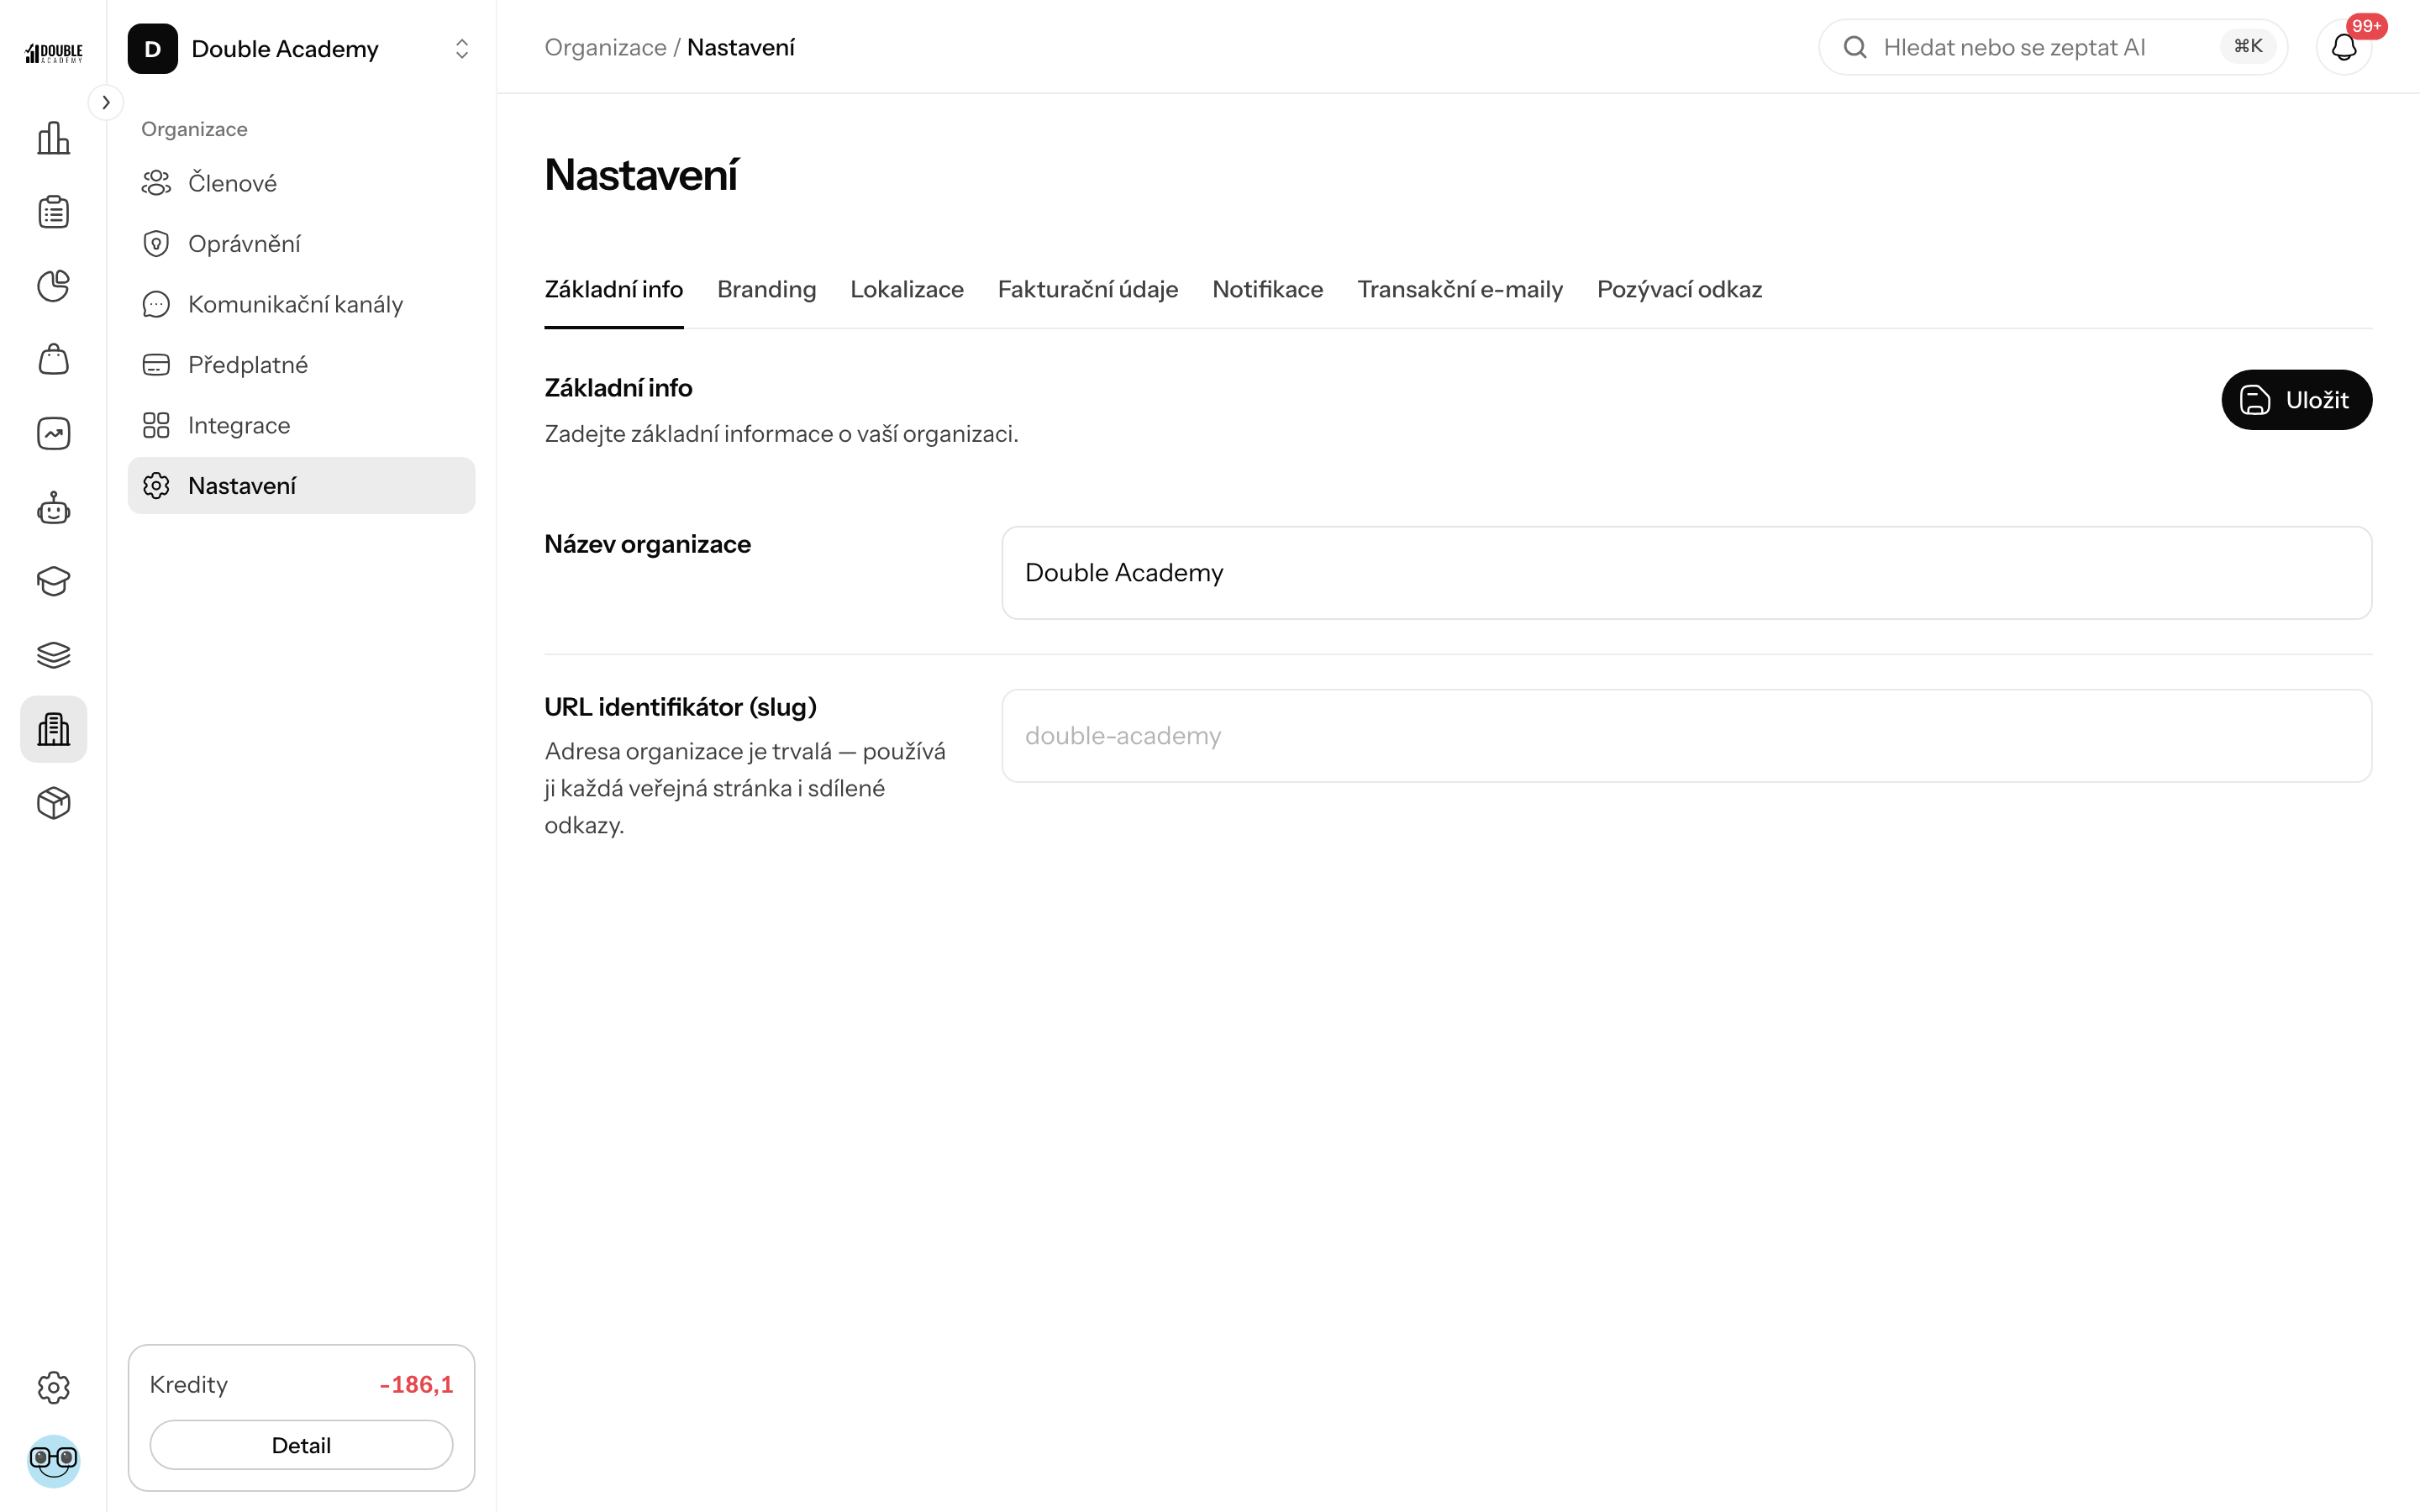Viewport: 2420px width, 1512px height.
Task: Expand the sidebar with the chevron arrow
Action: [106, 102]
